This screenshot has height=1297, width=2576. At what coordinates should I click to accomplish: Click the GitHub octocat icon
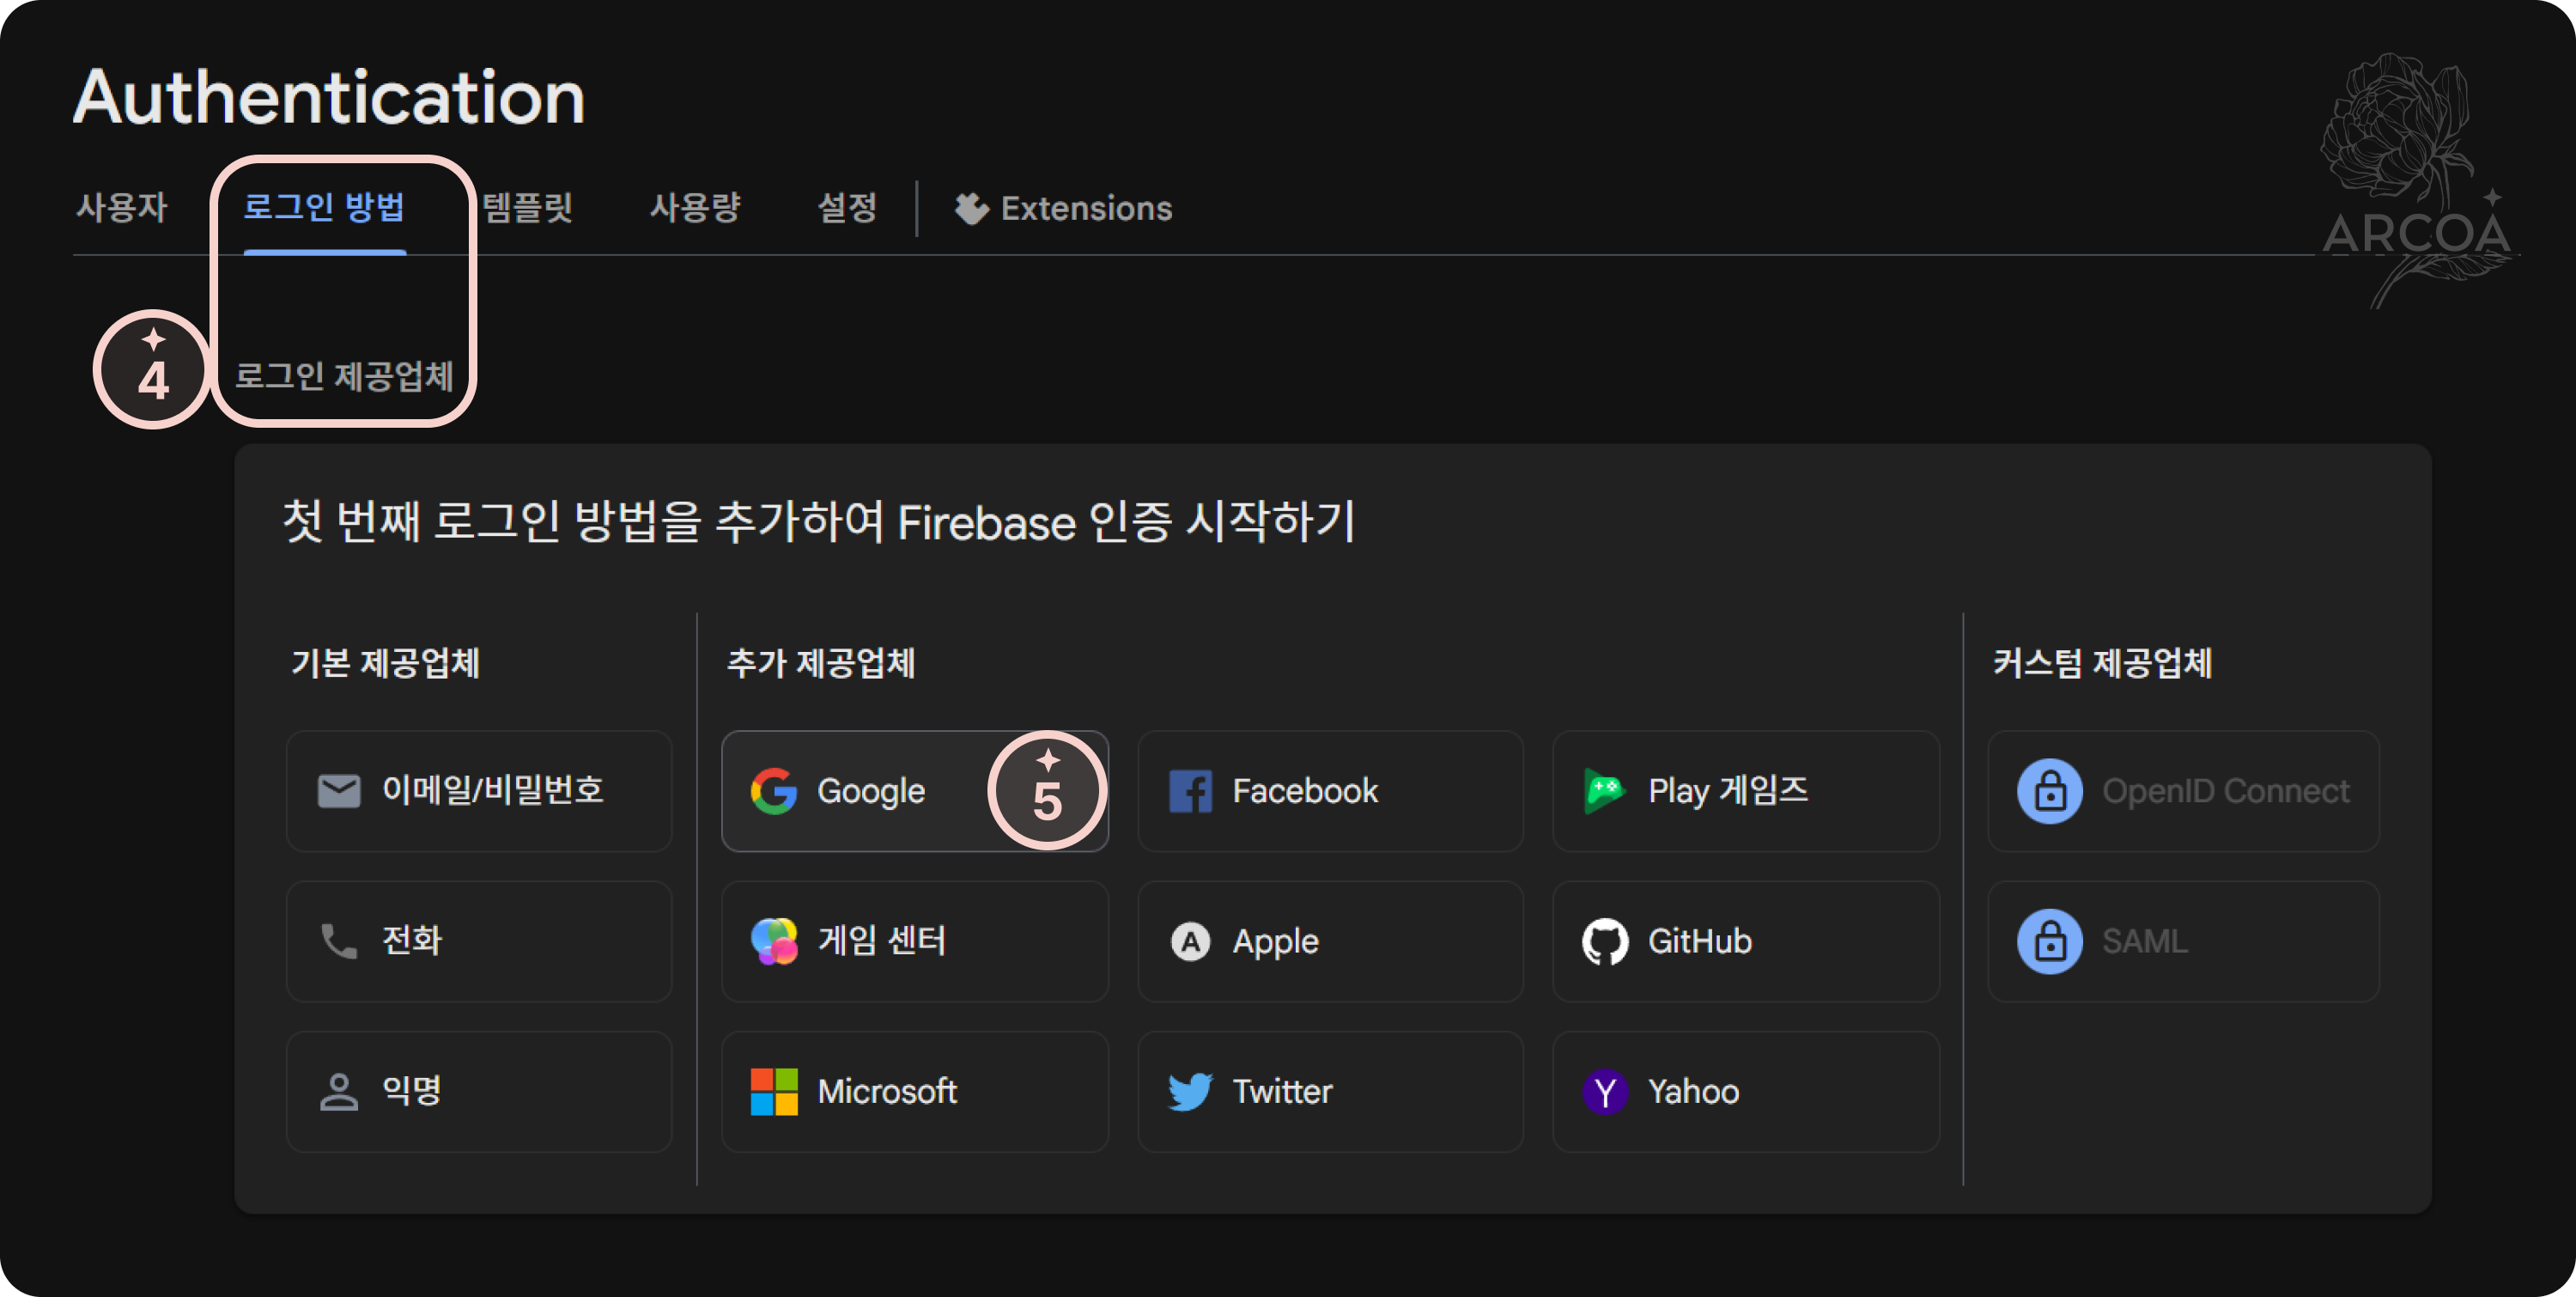[x=1605, y=941]
